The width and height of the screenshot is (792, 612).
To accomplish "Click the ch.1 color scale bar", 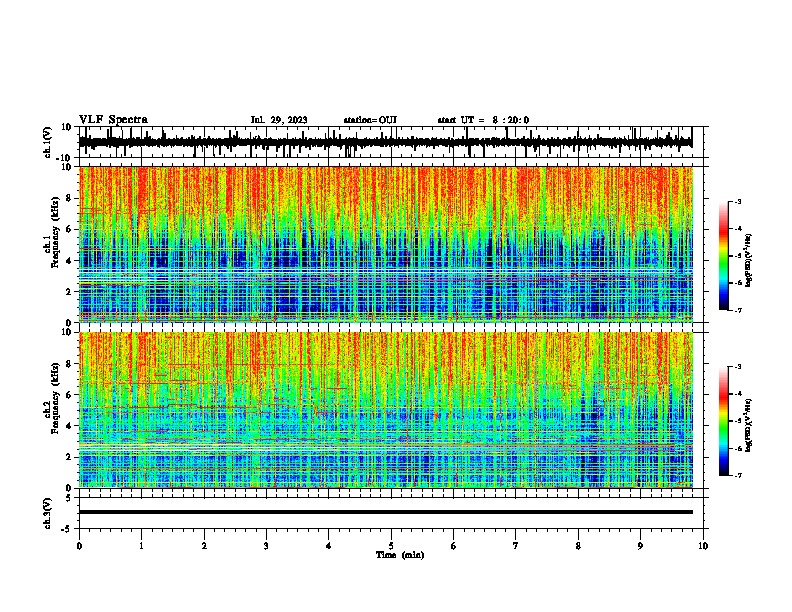I will click(724, 256).
